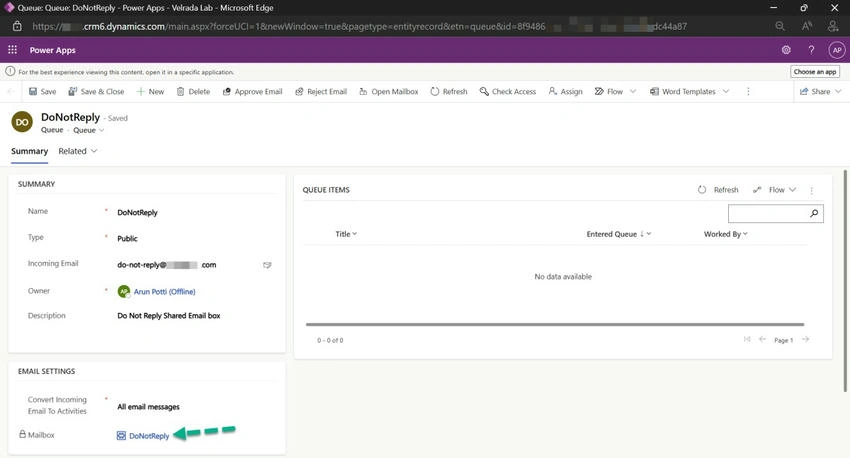Refresh the queue record from command bar
This screenshot has height=458, width=850.
449,92
